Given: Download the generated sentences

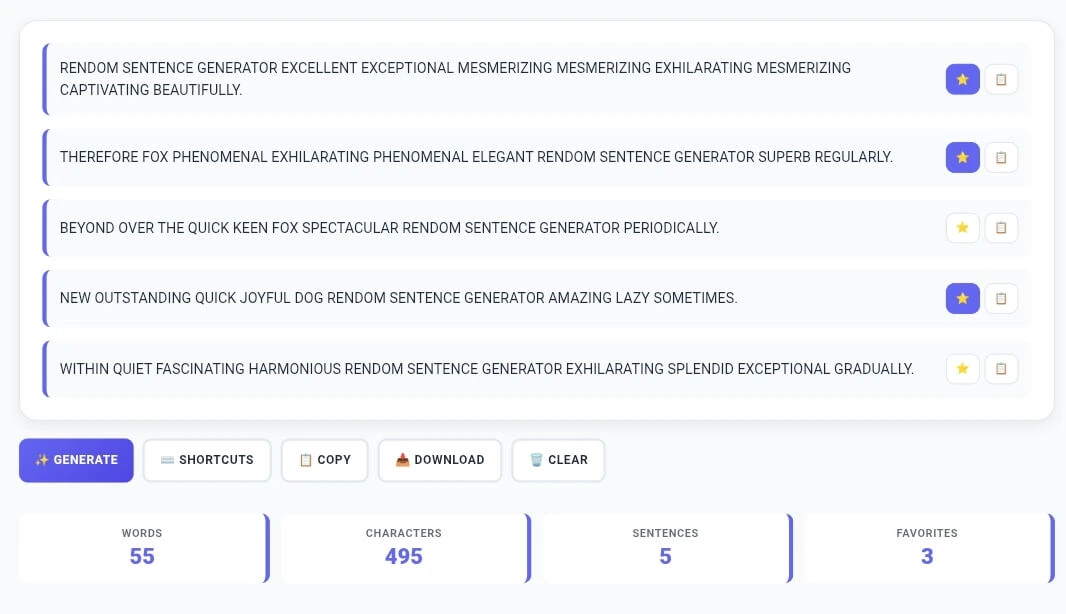Looking at the screenshot, I should point(439,460).
